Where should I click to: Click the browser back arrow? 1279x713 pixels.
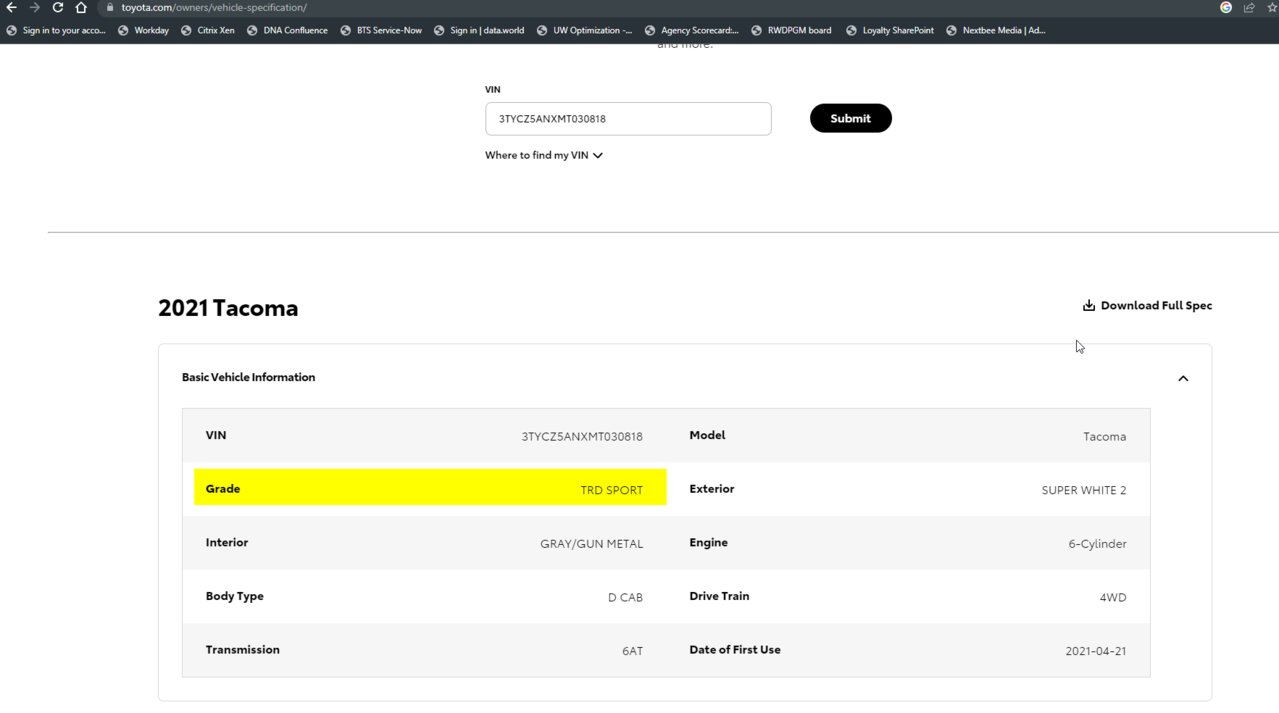tap(11, 7)
